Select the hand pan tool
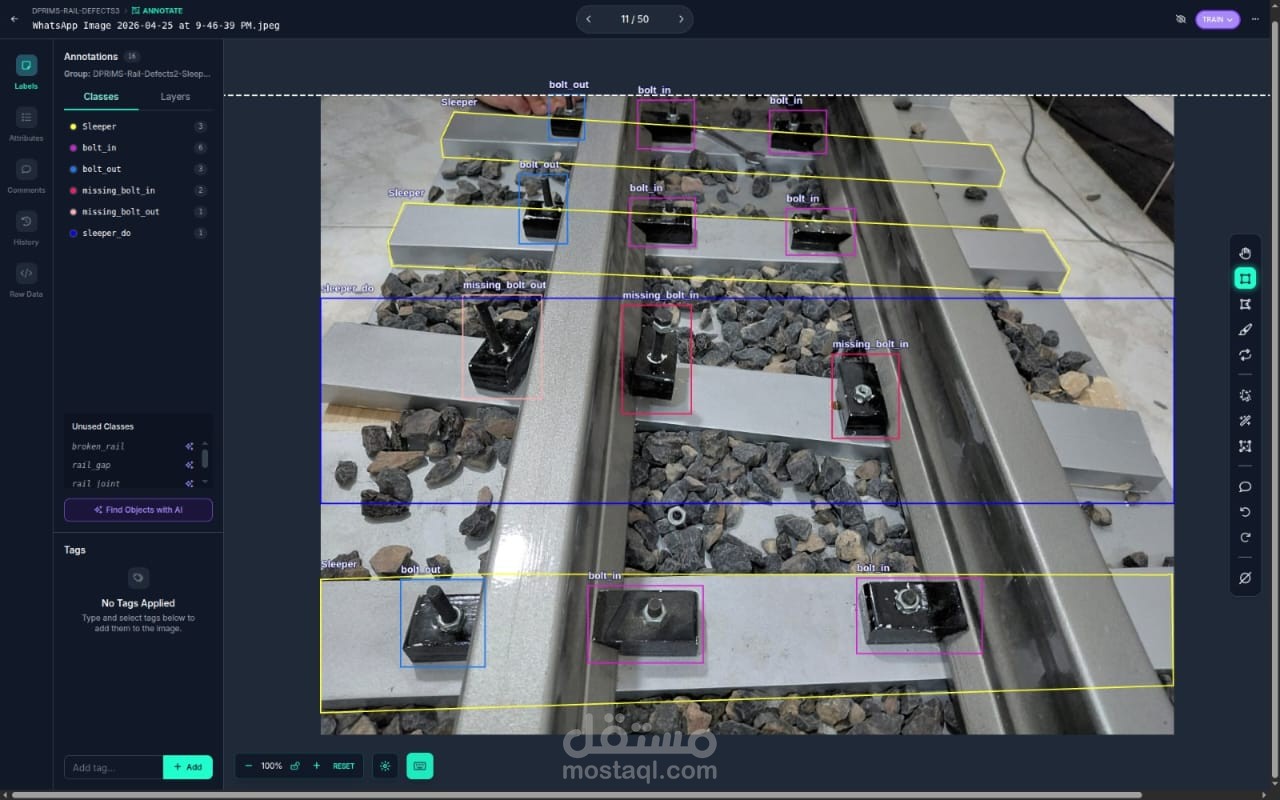This screenshot has width=1280, height=800. click(x=1245, y=253)
